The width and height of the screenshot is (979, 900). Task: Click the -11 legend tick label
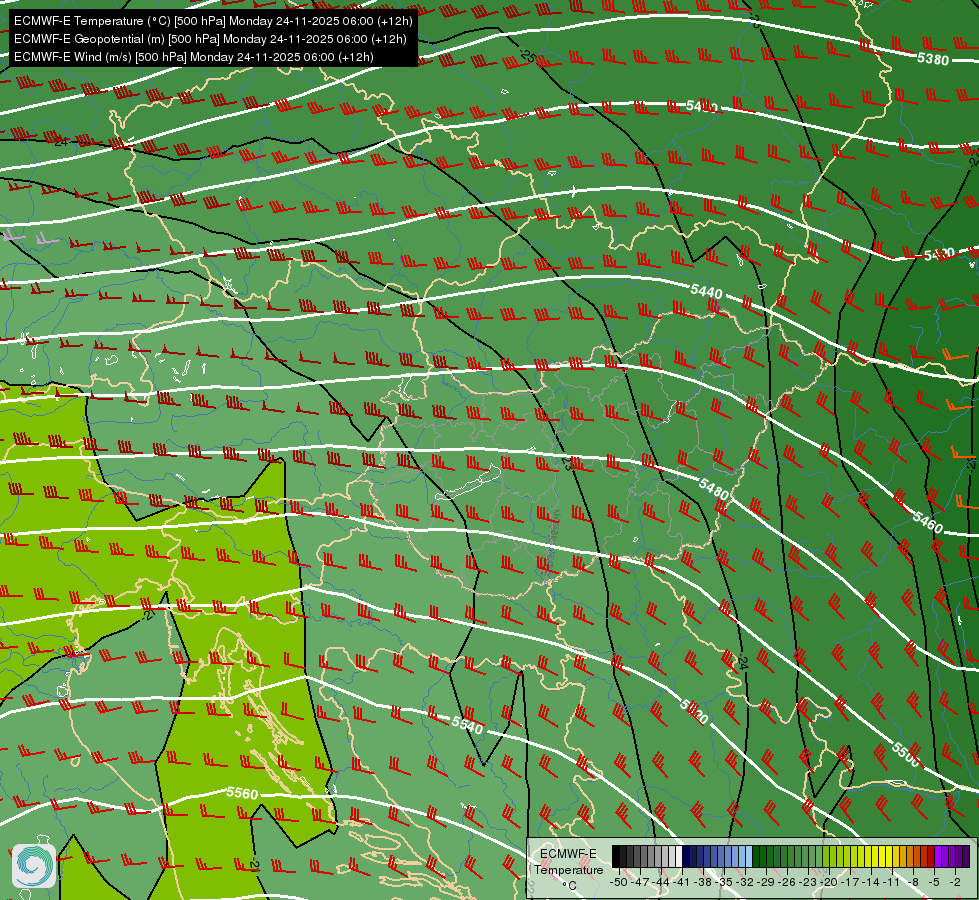[x=894, y=882]
